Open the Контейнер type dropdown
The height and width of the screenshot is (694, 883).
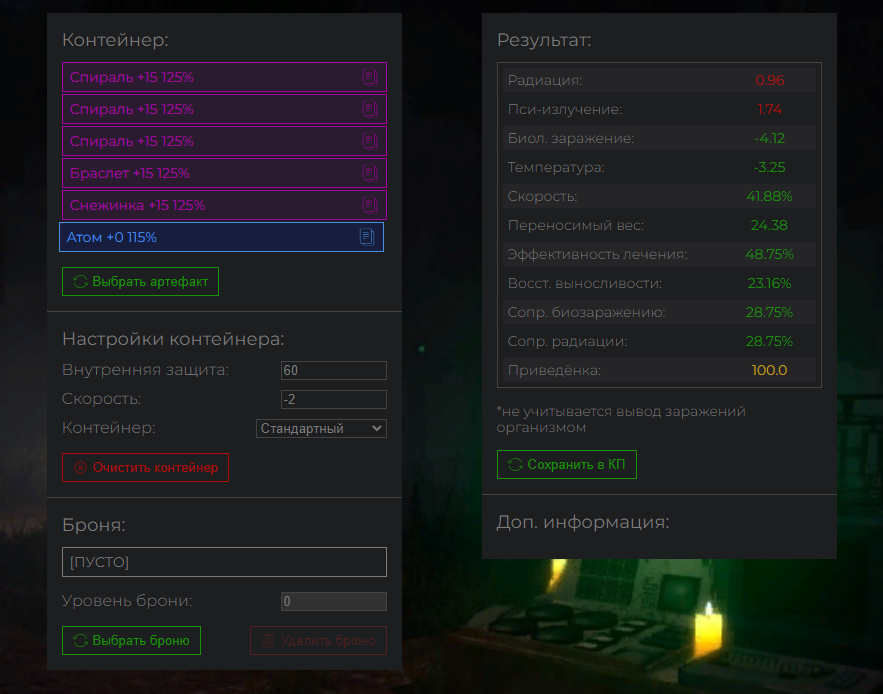[x=321, y=429]
